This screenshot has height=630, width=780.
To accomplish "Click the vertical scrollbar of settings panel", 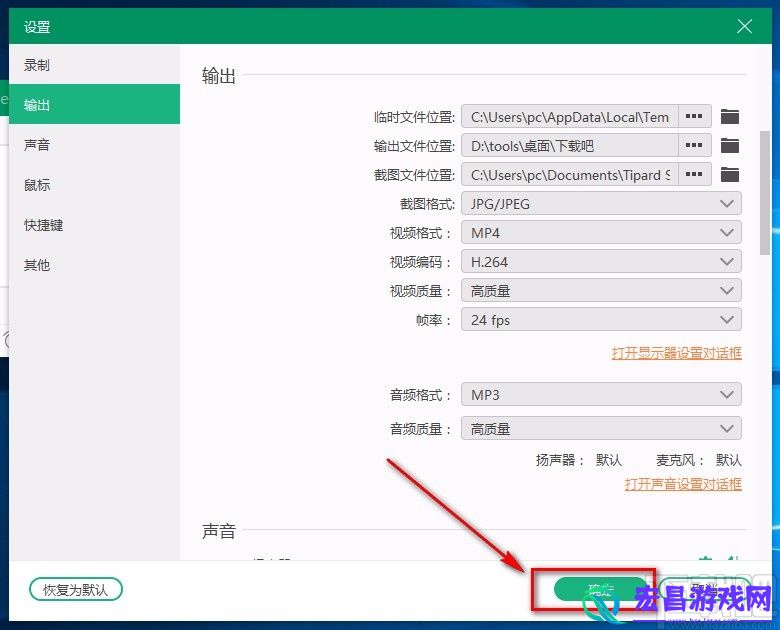I will (765, 193).
